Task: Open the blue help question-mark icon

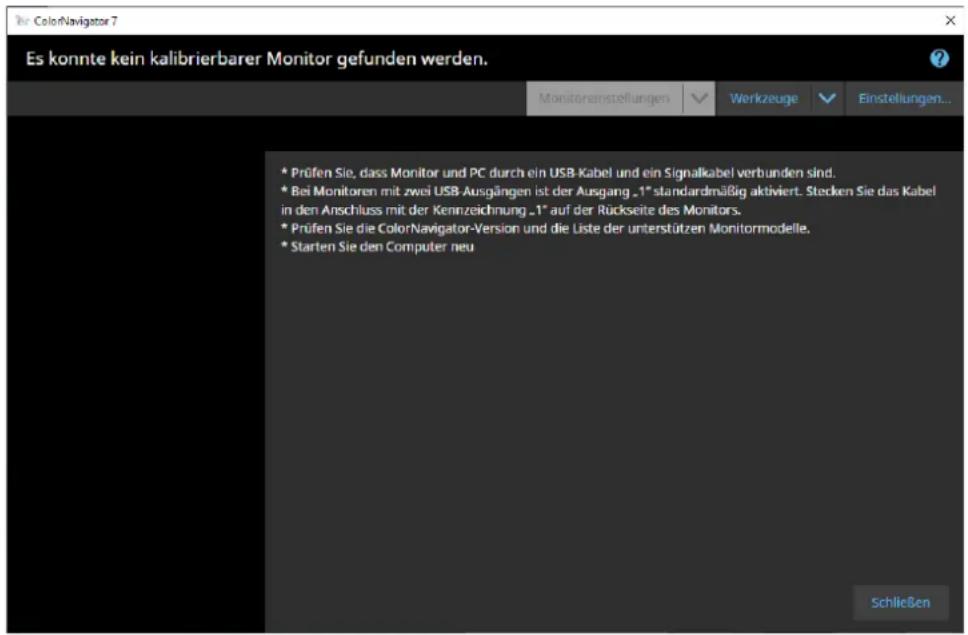Action: (x=939, y=59)
